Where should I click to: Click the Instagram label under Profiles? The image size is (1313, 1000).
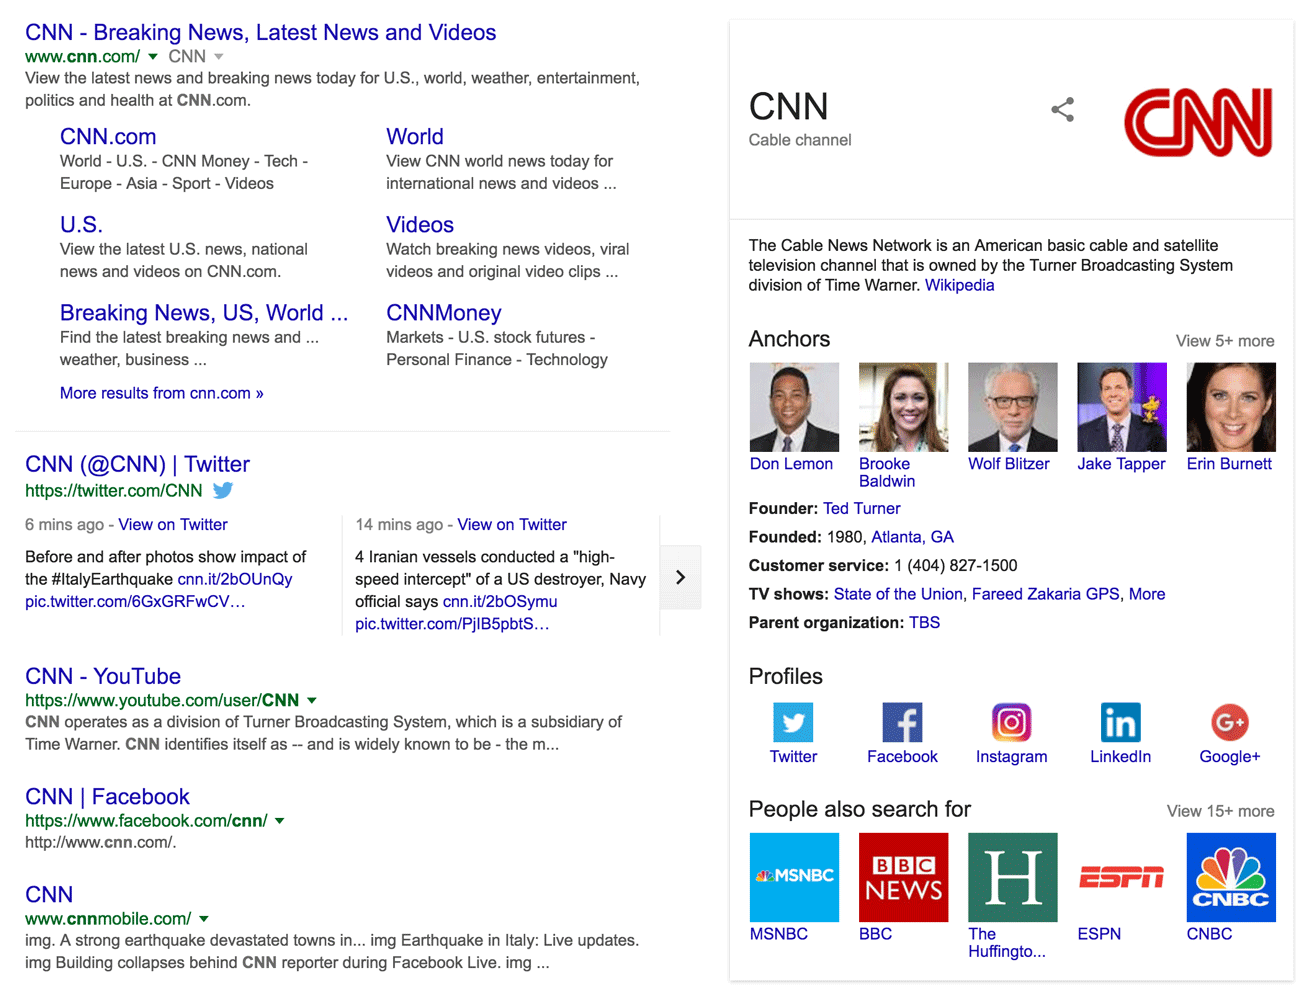[x=1012, y=757]
